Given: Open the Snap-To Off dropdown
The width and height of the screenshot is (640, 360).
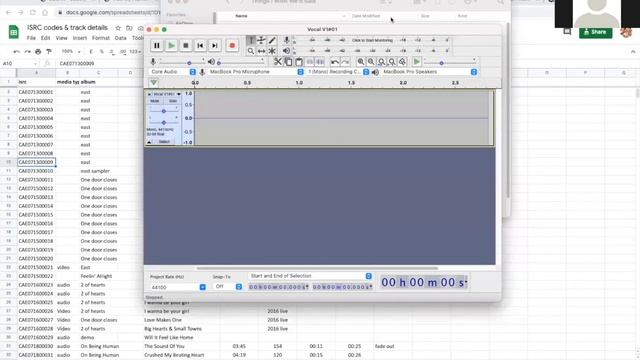Looking at the screenshot, I should (x=227, y=287).
